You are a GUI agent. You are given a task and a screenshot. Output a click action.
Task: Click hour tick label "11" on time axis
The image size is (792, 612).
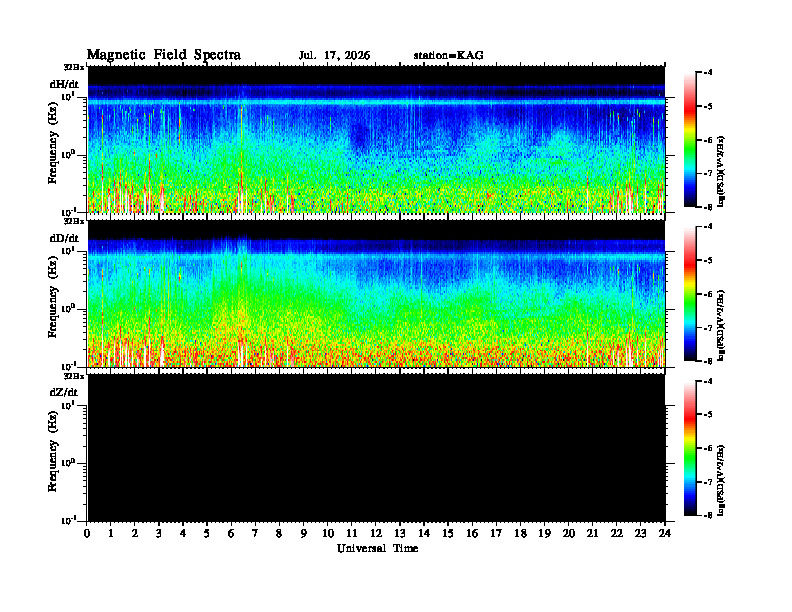[x=352, y=534]
